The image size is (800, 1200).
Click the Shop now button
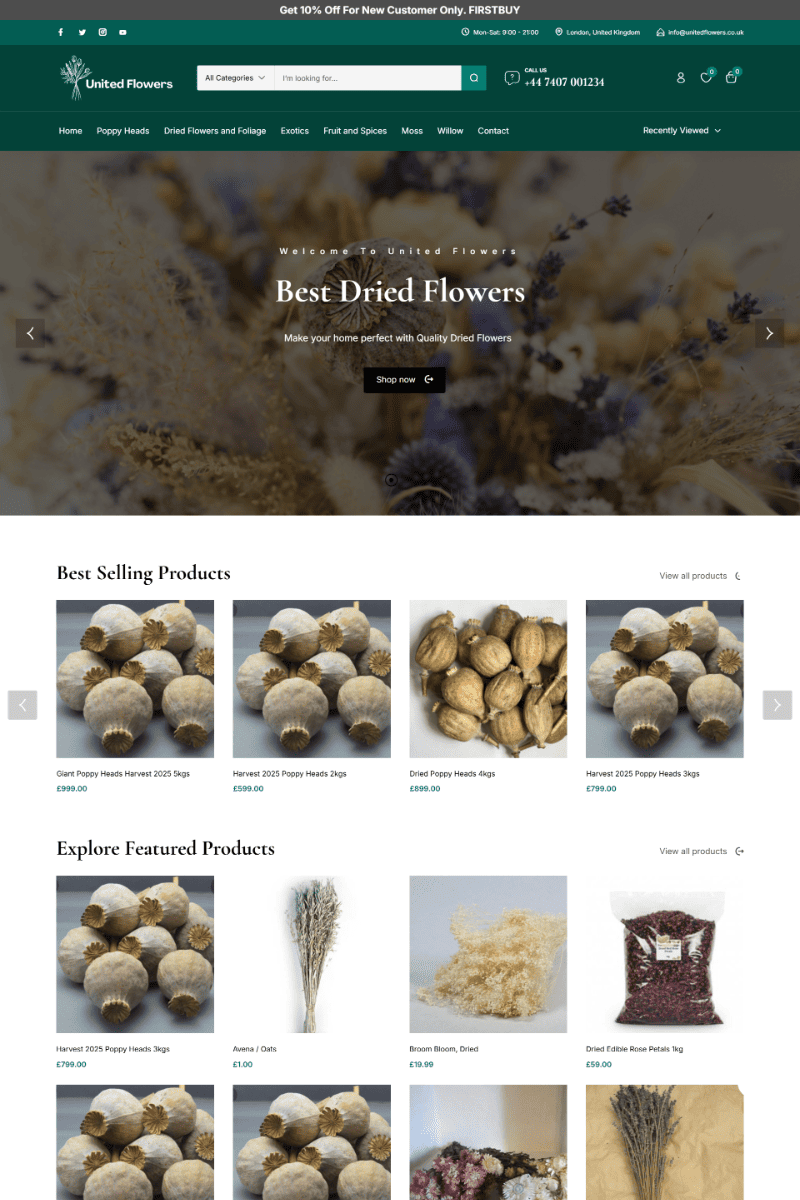point(404,380)
